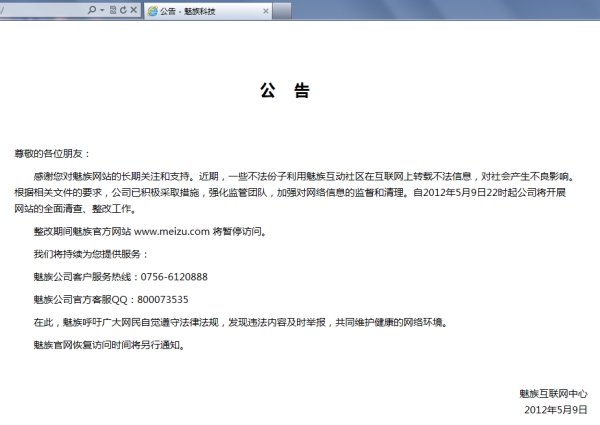The width and height of the screenshot is (600, 425).
Task: Stop loading with the X icon in address bar
Action: click(134, 10)
